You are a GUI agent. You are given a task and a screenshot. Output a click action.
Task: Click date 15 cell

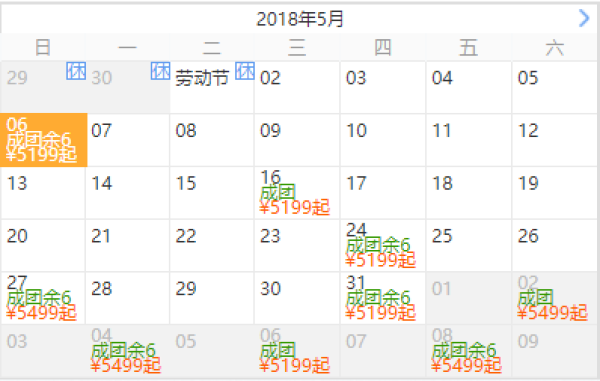212,193
